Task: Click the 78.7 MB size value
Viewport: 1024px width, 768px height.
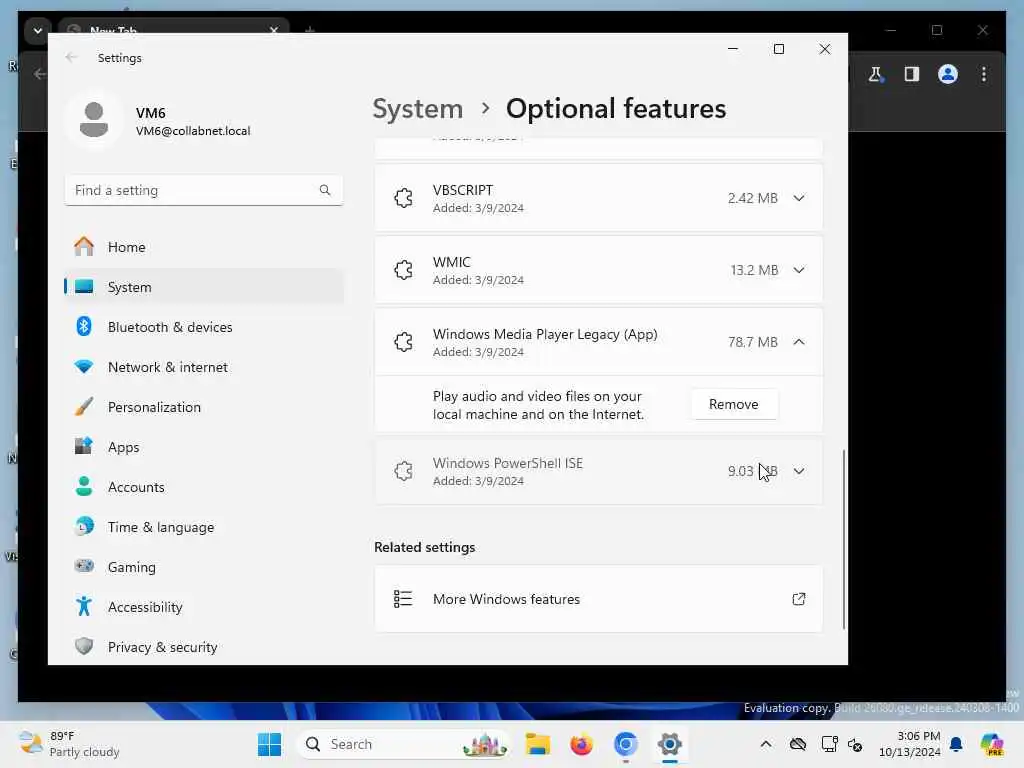Action: point(752,342)
